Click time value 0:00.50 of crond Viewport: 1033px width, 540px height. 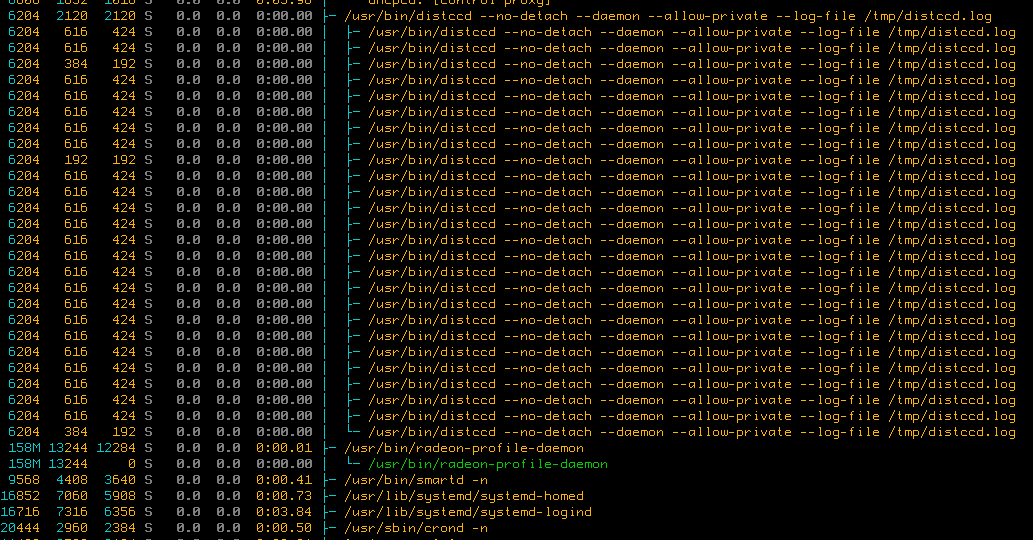tap(284, 528)
